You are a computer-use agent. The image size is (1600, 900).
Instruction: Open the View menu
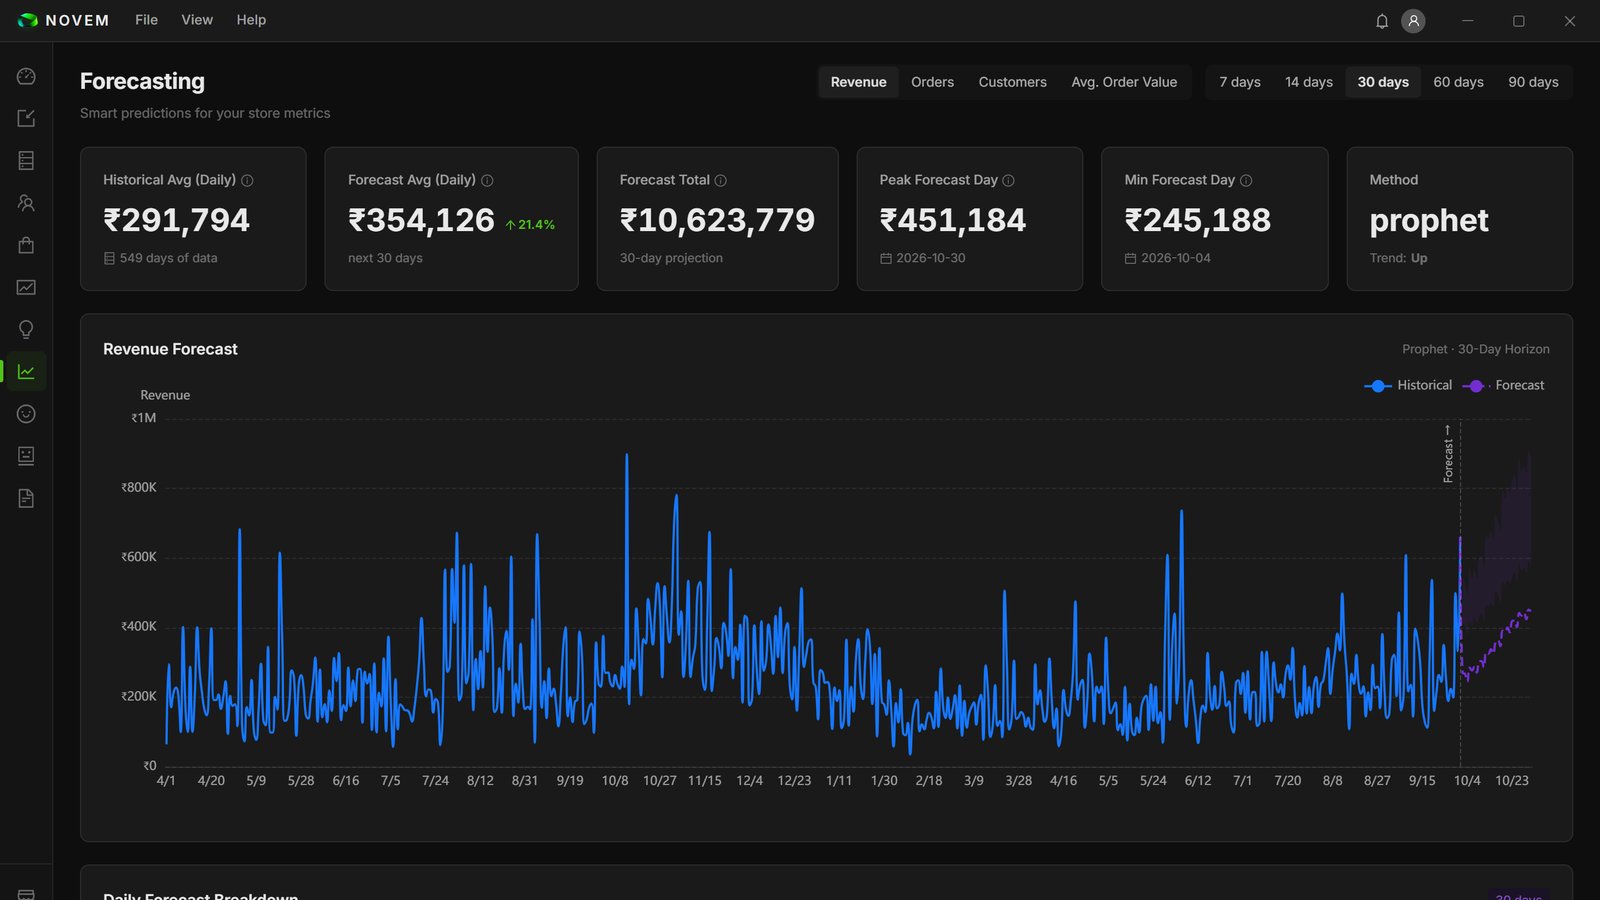pos(197,20)
